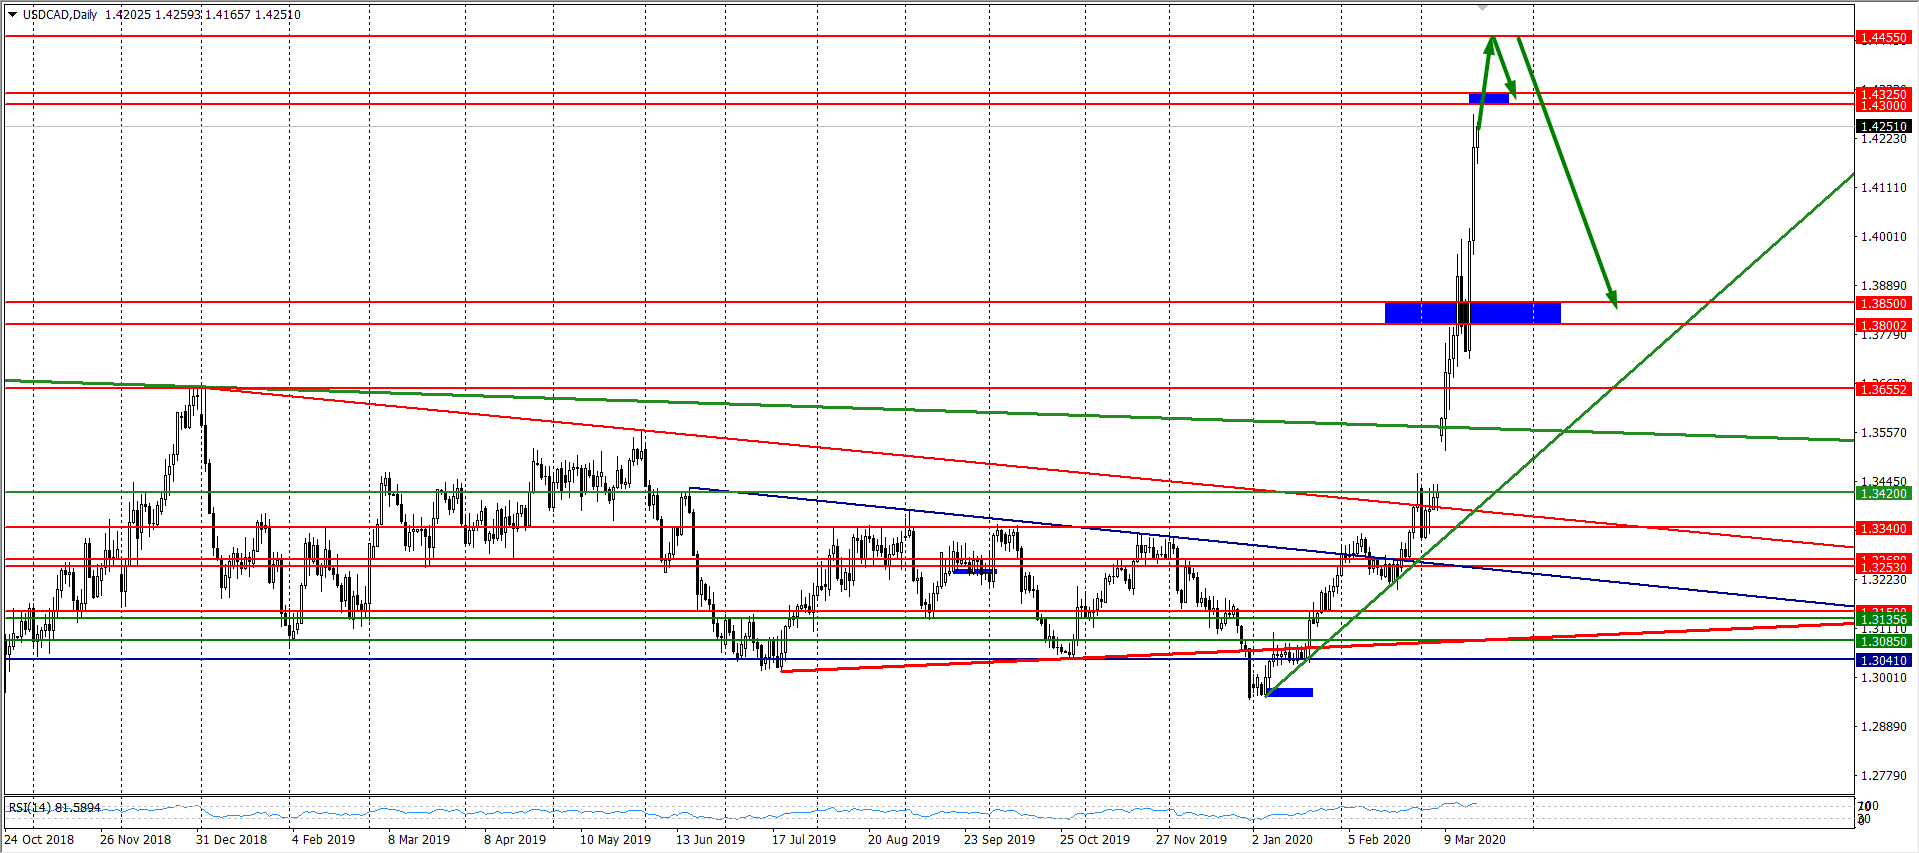Screen dimensions: 1919x853
Task: Click the 9 Mar 2020 date on time axis
Action: [1474, 839]
